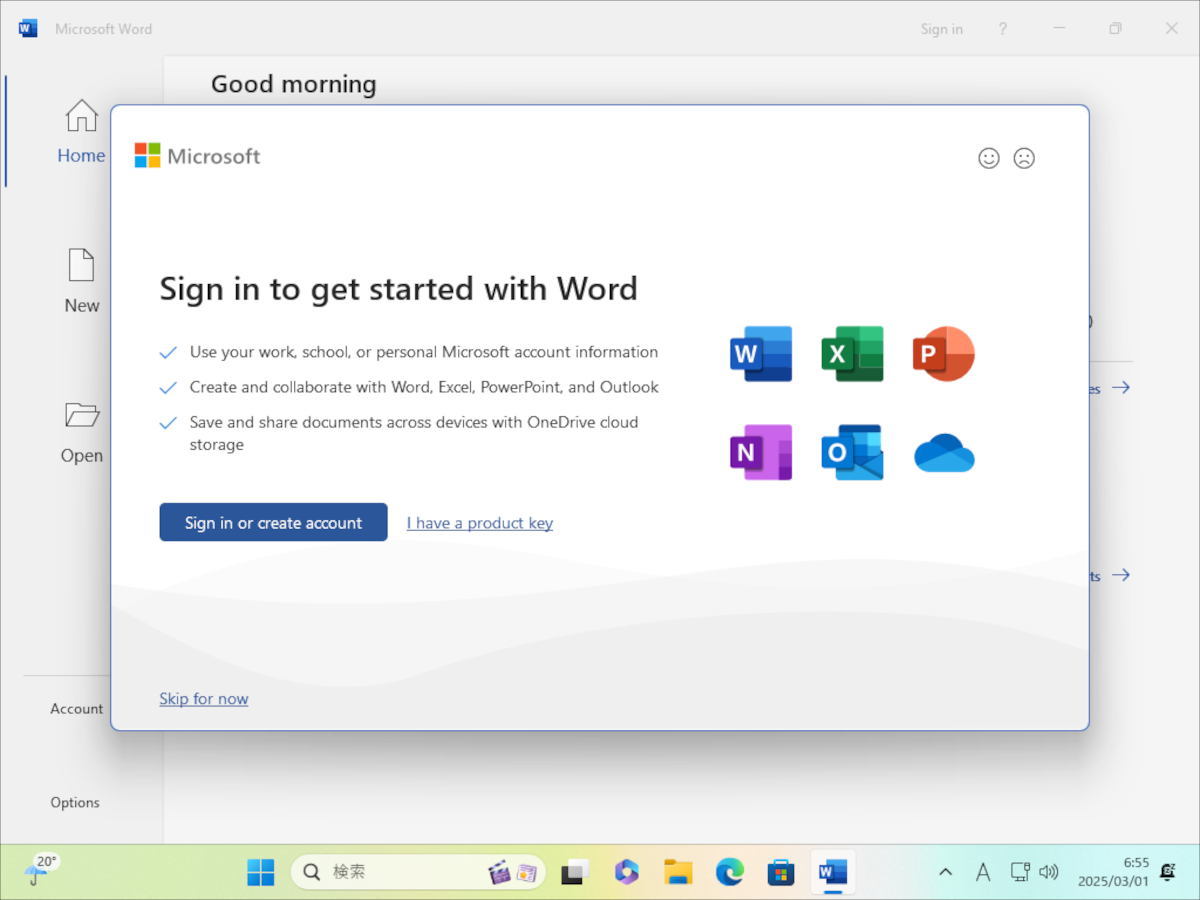The height and width of the screenshot is (900, 1200).
Task: Click the Word app icon in dialog
Action: tap(761, 353)
